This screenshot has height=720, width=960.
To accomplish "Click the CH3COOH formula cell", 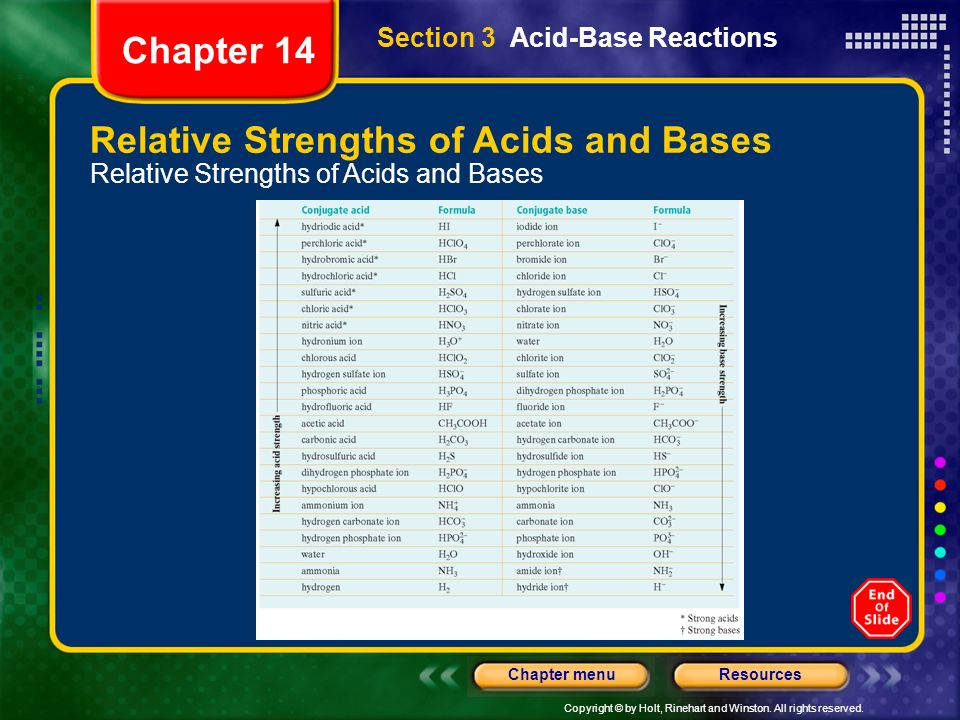I will (x=462, y=424).
